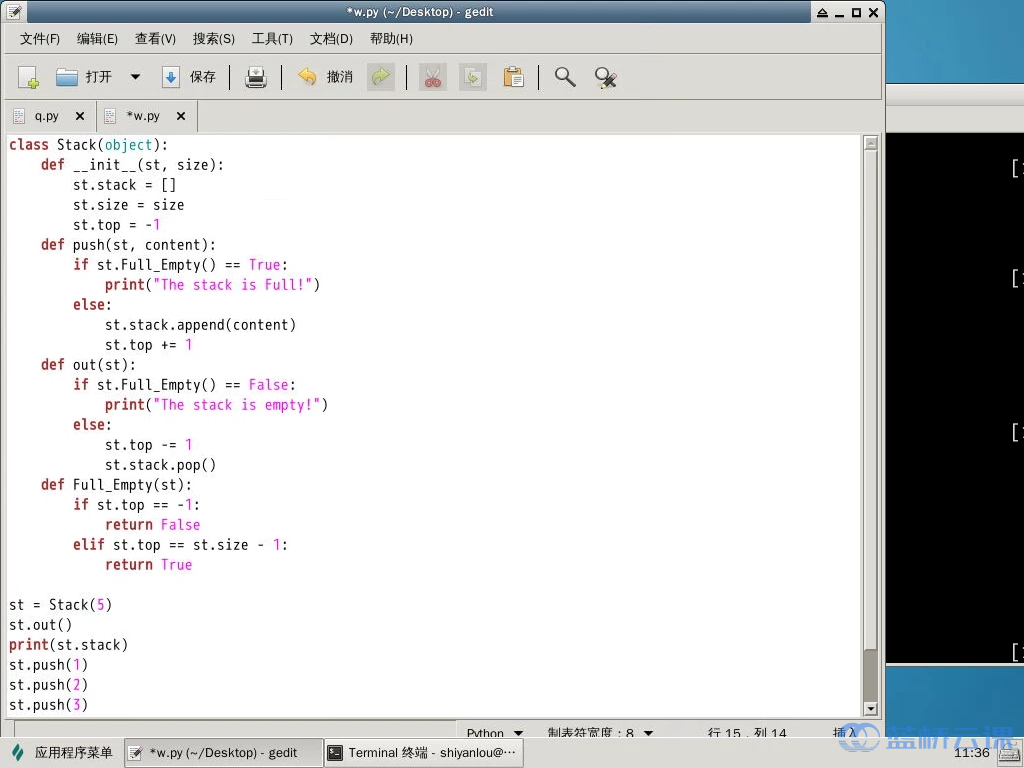
Task: Open the tab width (制表符宽度) dropdown
Action: click(x=600, y=733)
